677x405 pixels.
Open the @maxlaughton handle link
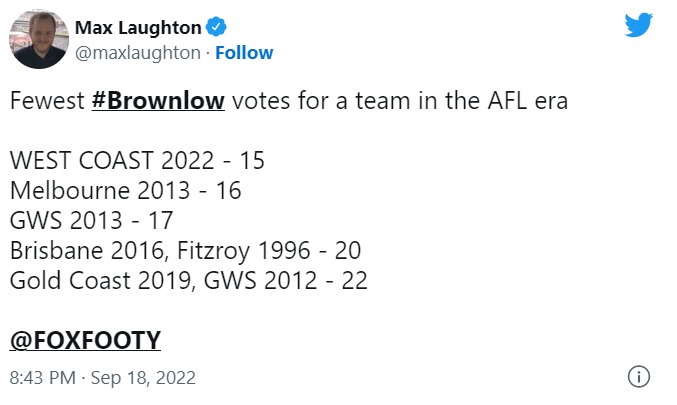pyautogui.click(x=138, y=53)
